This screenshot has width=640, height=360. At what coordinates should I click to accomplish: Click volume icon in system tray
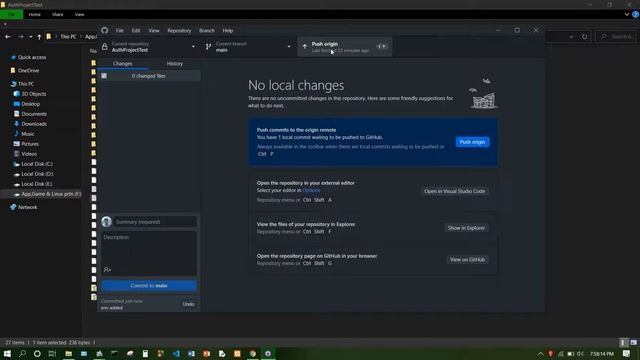coord(580,353)
